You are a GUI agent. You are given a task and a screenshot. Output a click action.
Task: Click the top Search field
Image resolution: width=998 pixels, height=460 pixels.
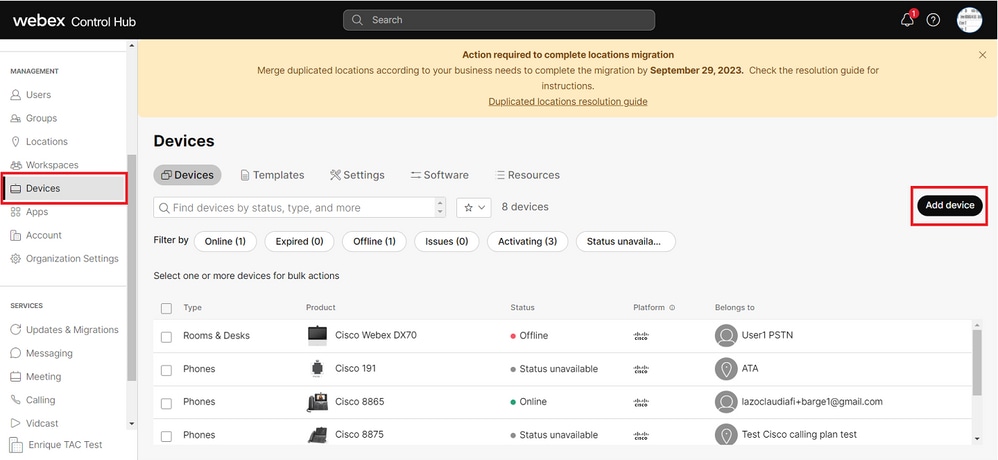pos(499,20)
